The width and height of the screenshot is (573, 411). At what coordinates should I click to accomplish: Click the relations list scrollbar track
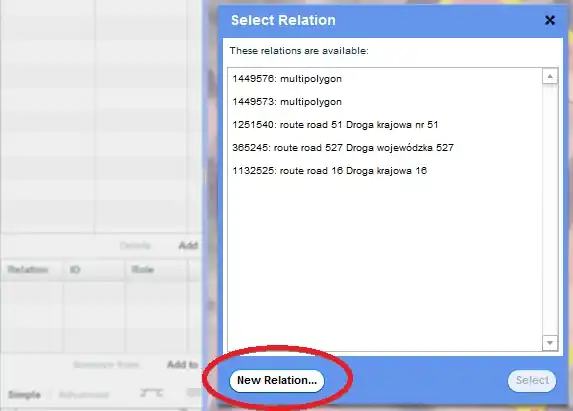click(550, 209)
